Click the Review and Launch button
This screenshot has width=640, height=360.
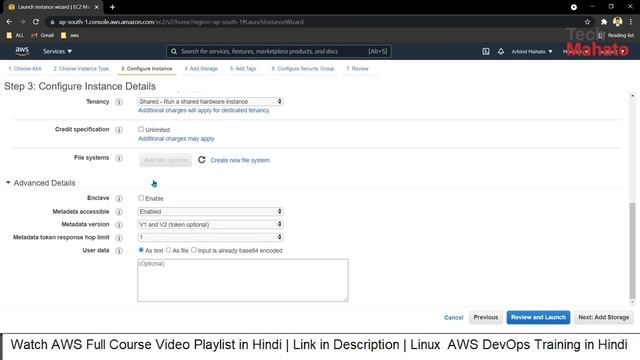pos(538,317)
